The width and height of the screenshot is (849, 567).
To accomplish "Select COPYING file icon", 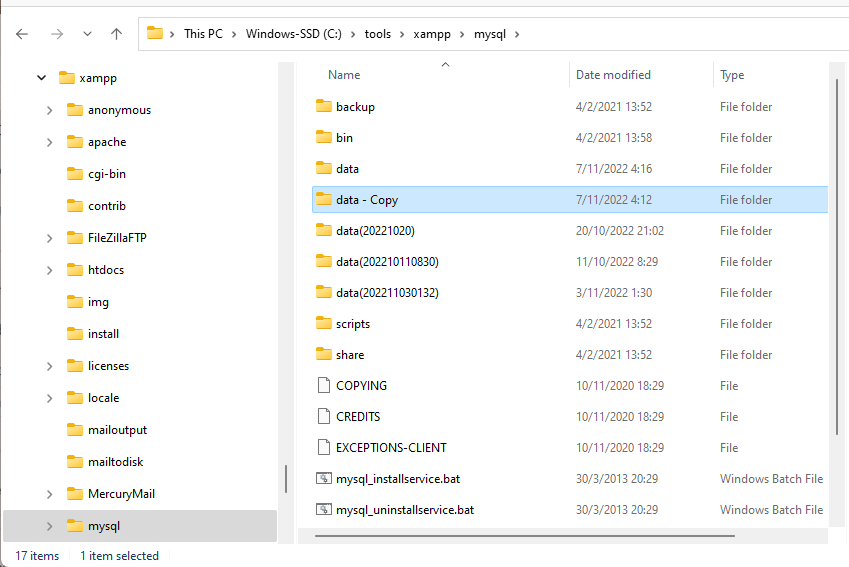I will 324,385.
